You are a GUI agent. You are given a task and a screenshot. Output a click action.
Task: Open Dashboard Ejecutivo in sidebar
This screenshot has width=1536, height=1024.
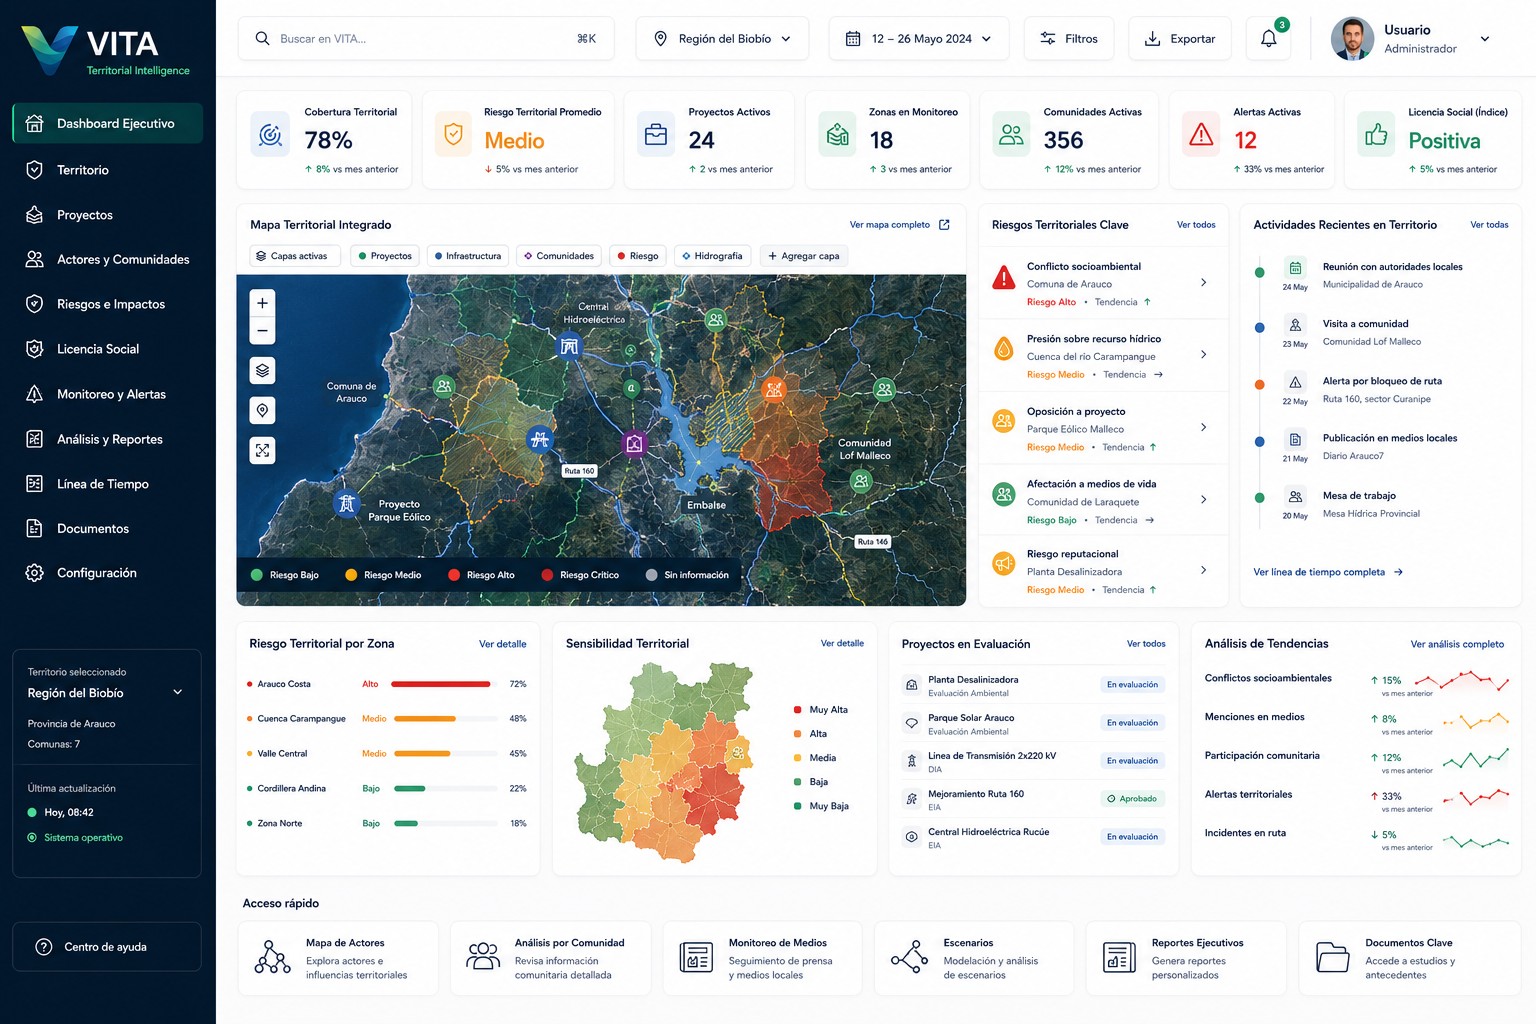pos(107,123)
